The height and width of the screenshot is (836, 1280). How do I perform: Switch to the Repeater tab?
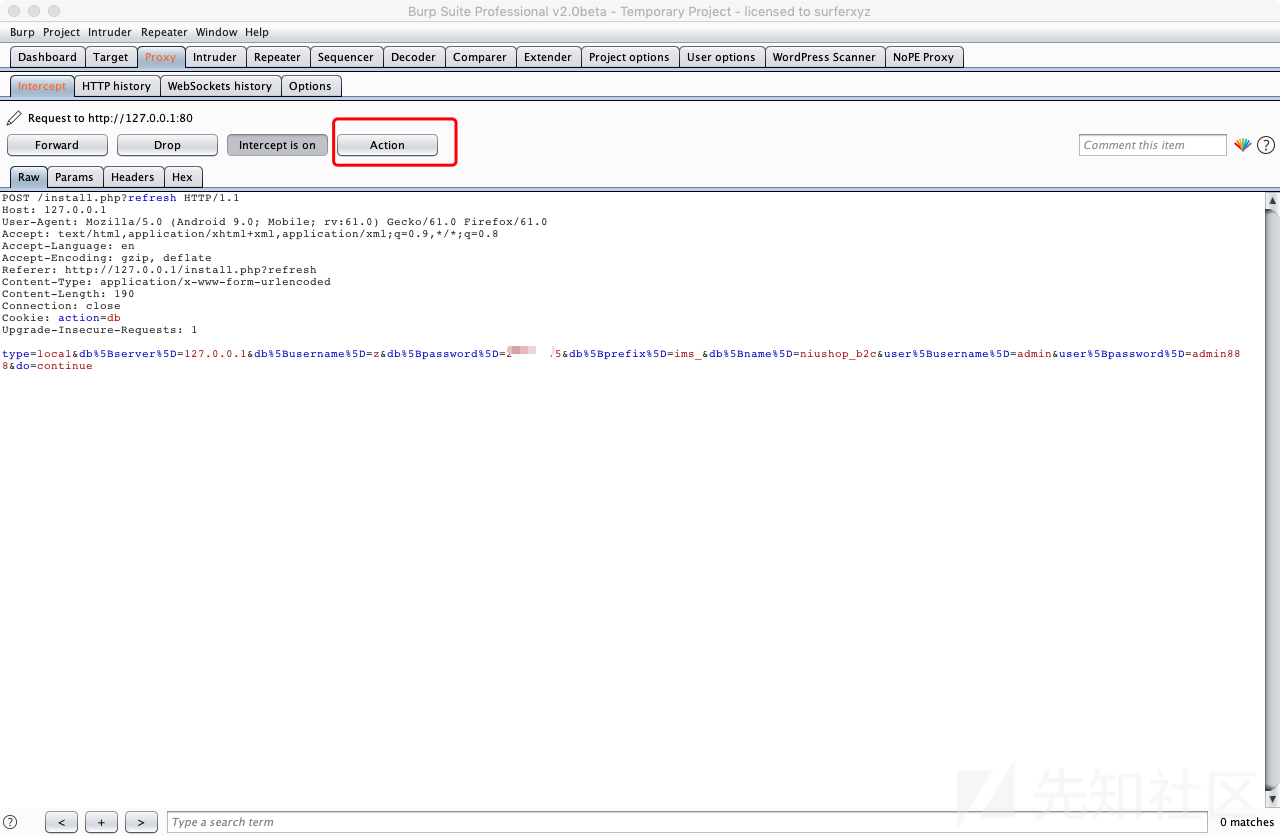tap(277, 57)
